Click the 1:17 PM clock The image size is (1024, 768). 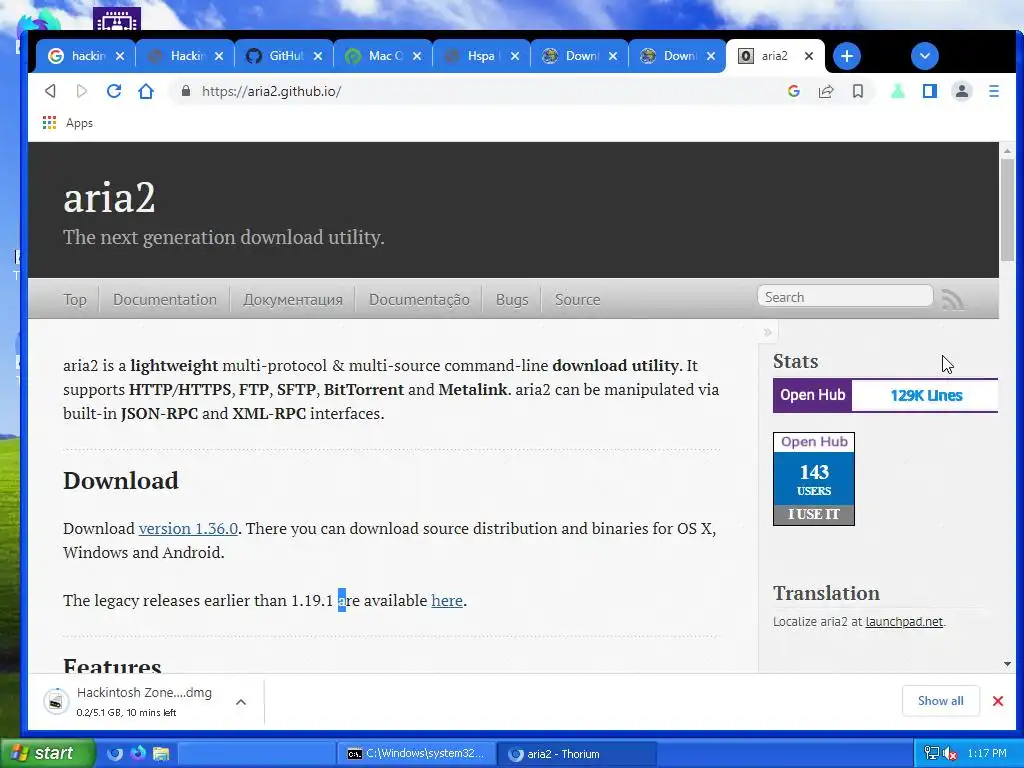point(987,754)
